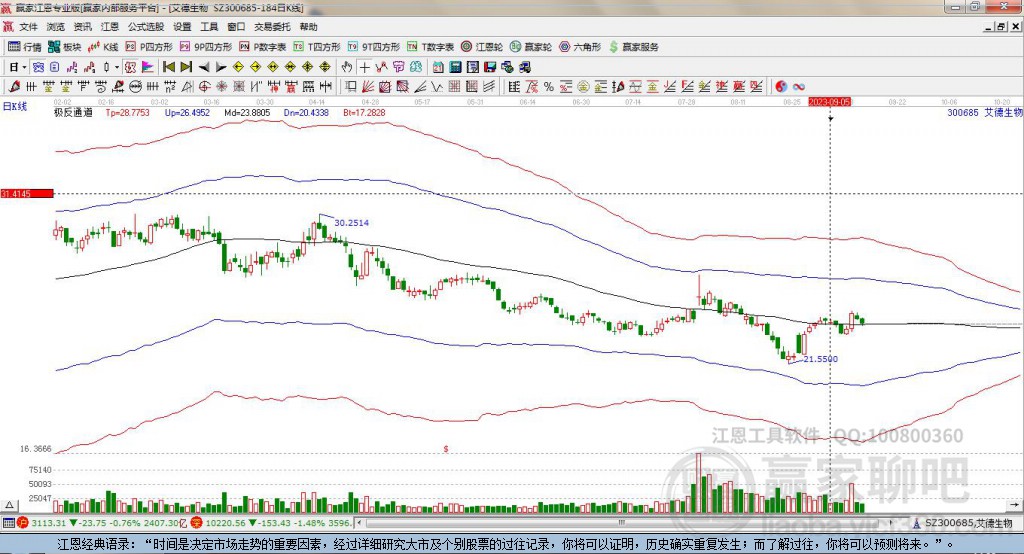Viewport: 1024px width, 554px height.
Task: Click the K线 toolbar button
Action: pyautogui.click(x=103, y=47)
